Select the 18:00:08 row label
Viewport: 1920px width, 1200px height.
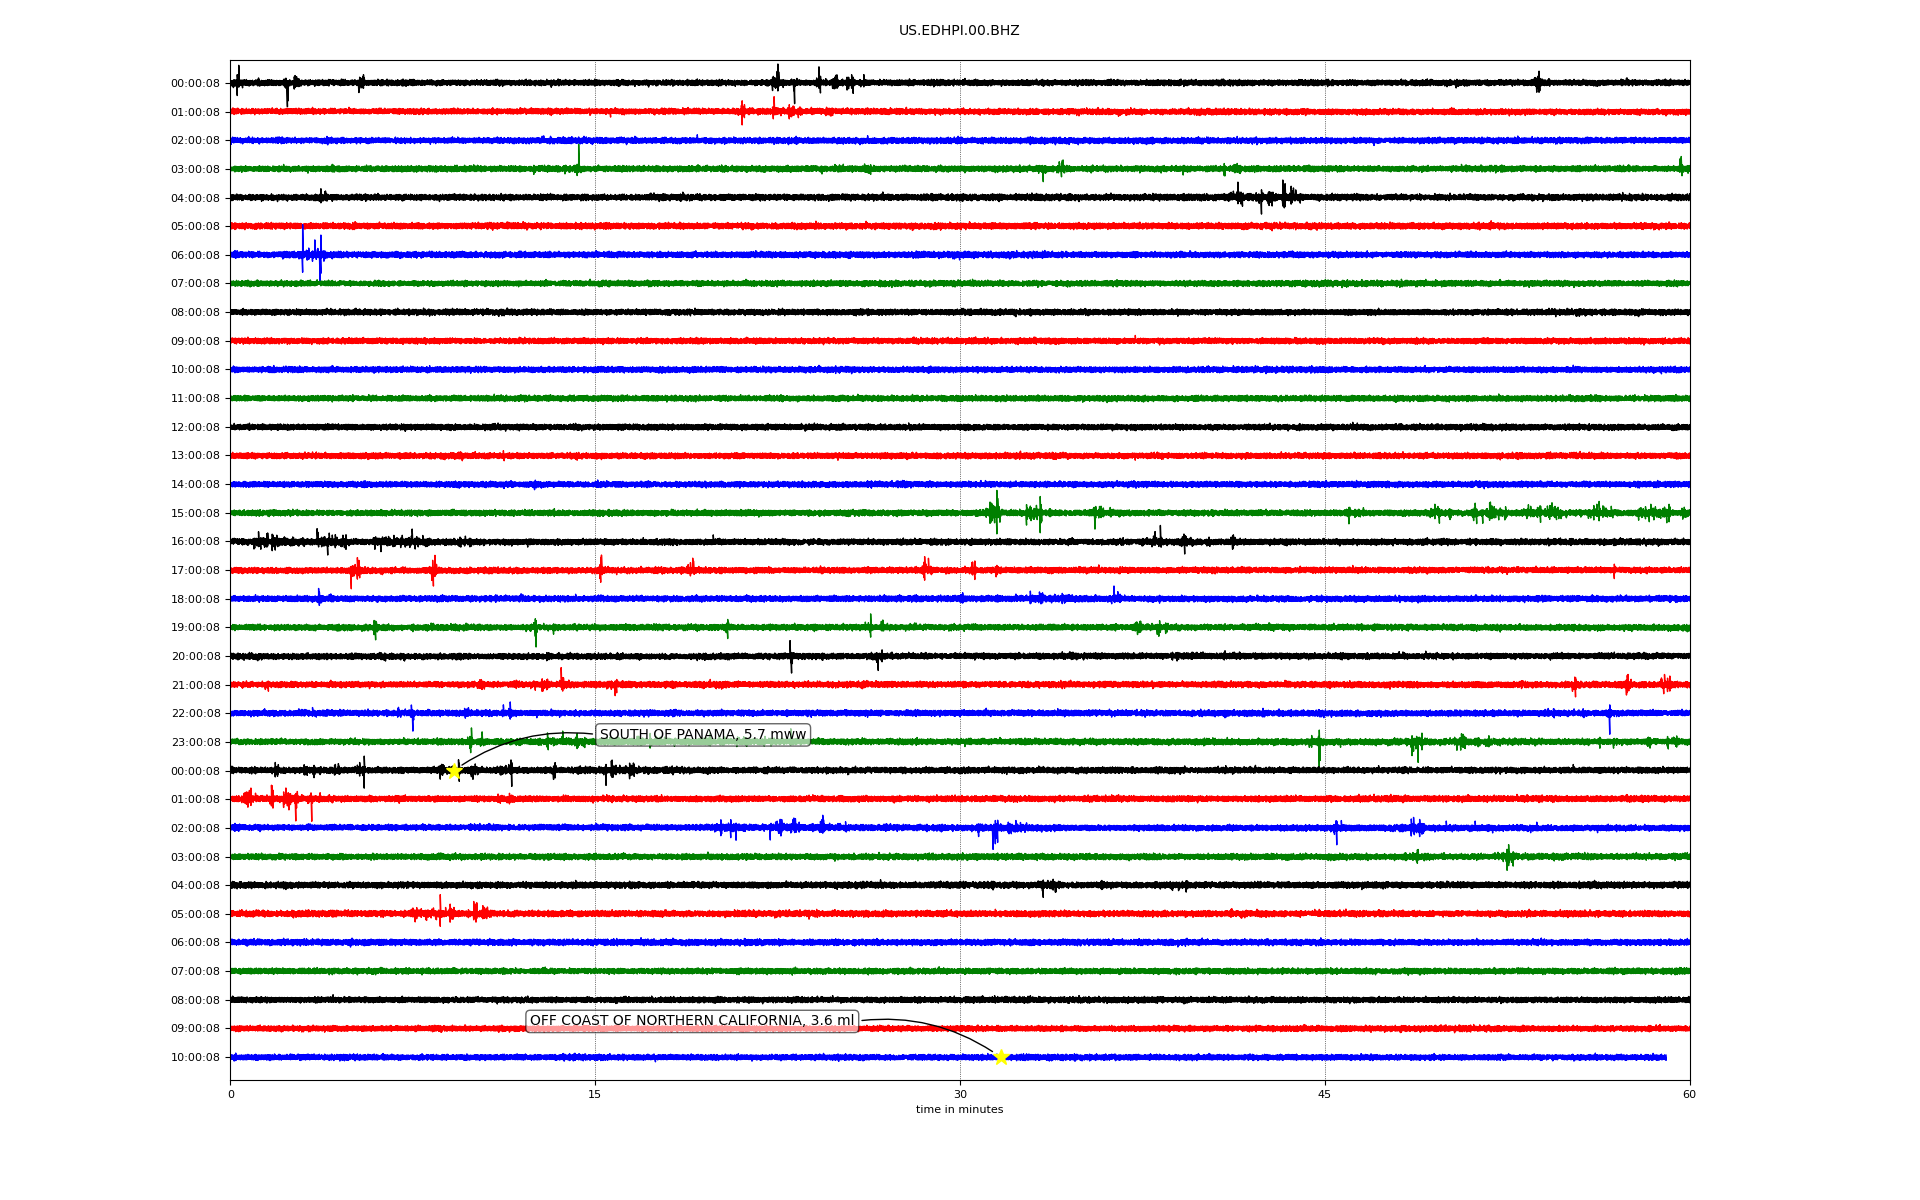pos(195,600)
